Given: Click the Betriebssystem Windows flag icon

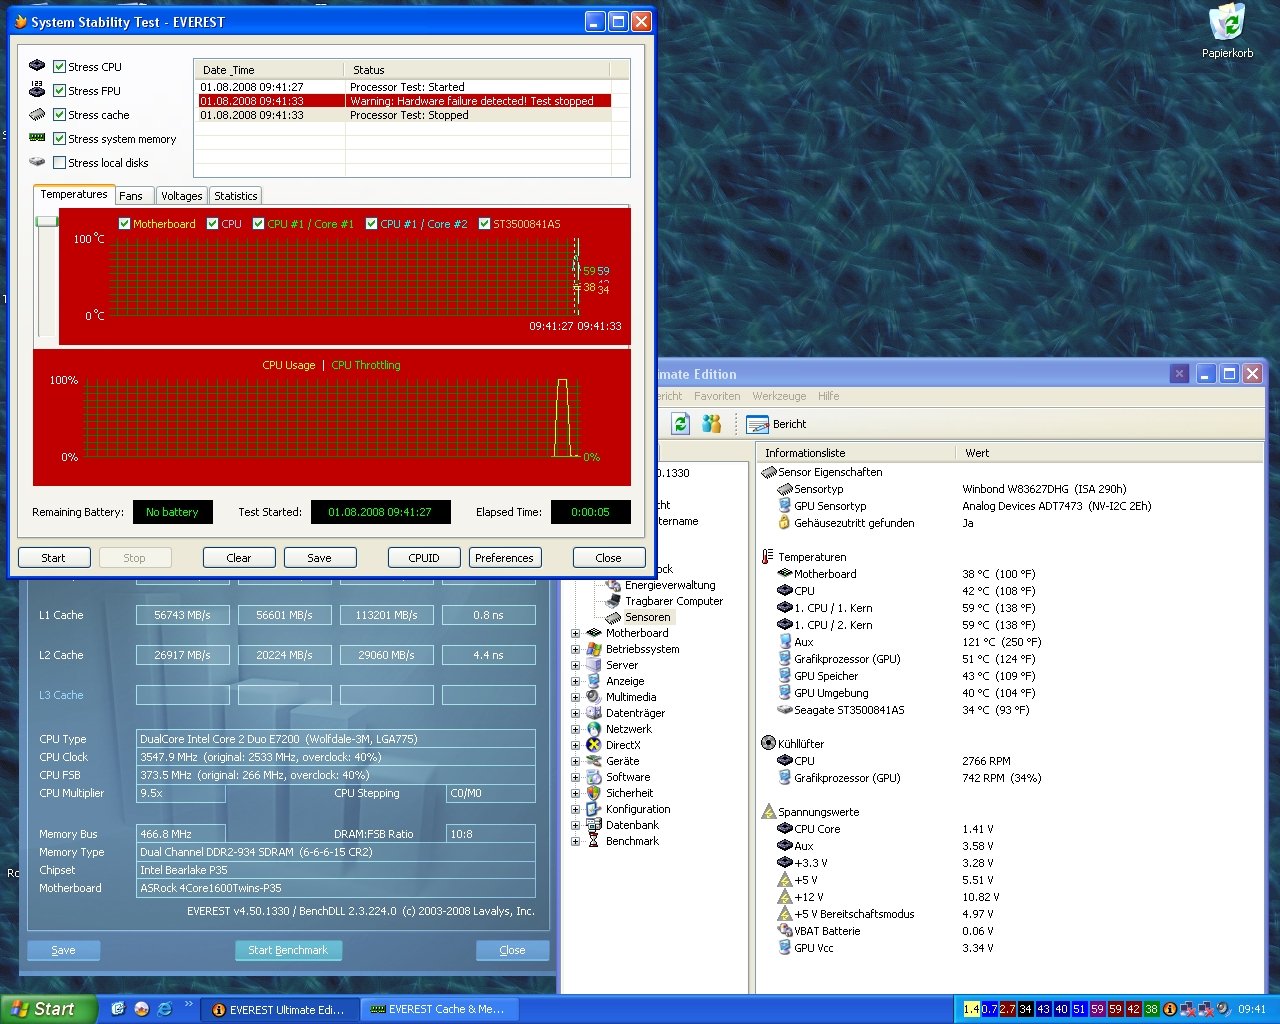Looking at the screenshot, I should [x=594, y=649].
